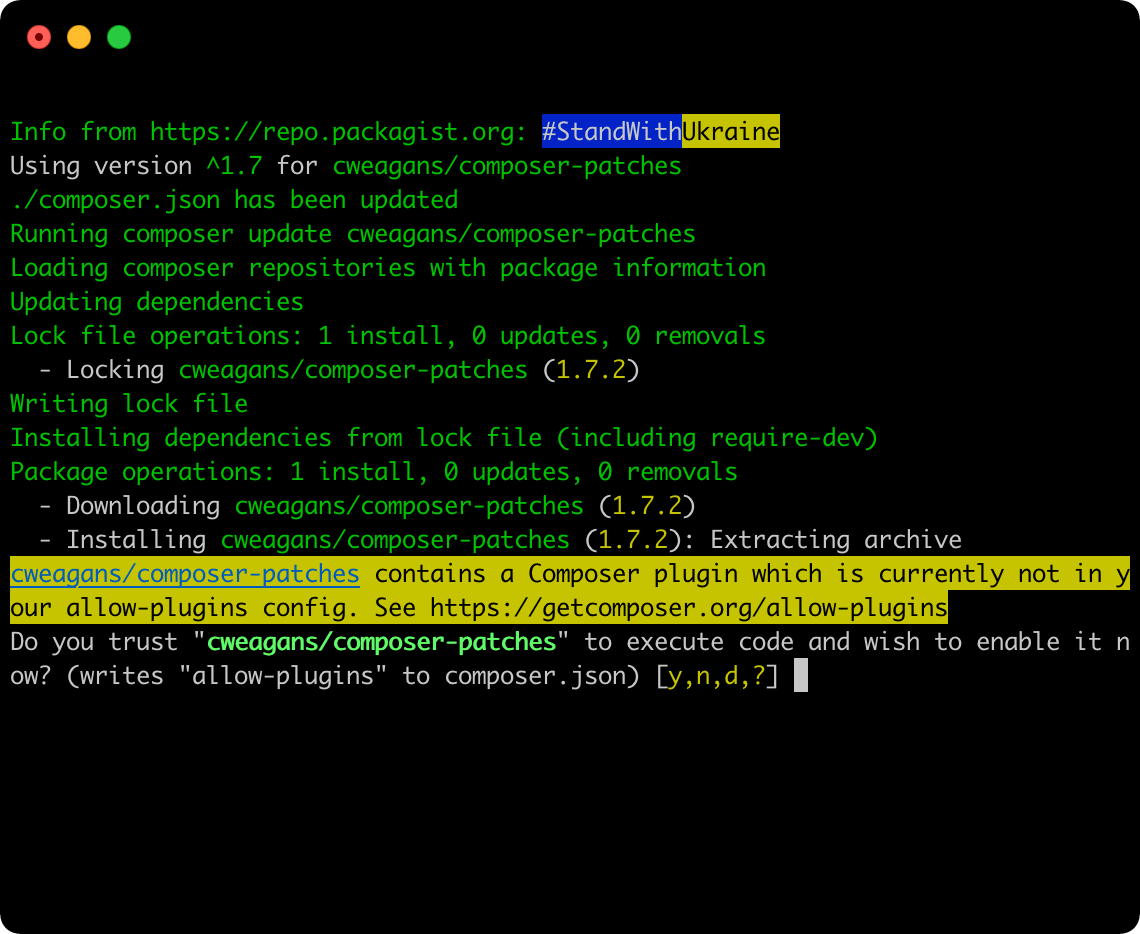Click version 1.7.2 on the Downloading line
This screenshot has width=1140, height=934.
tap(647, 506)
